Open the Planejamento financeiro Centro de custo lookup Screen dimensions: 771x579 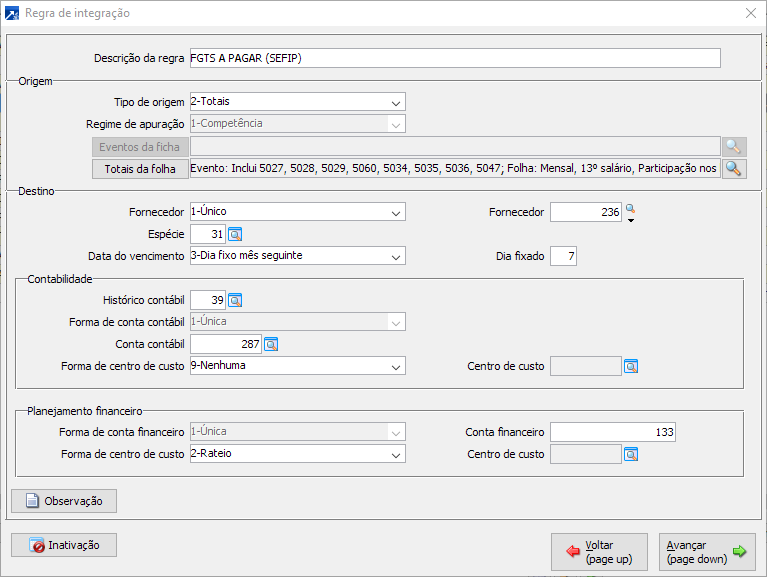pyautogui.click(x=631, y=454)
